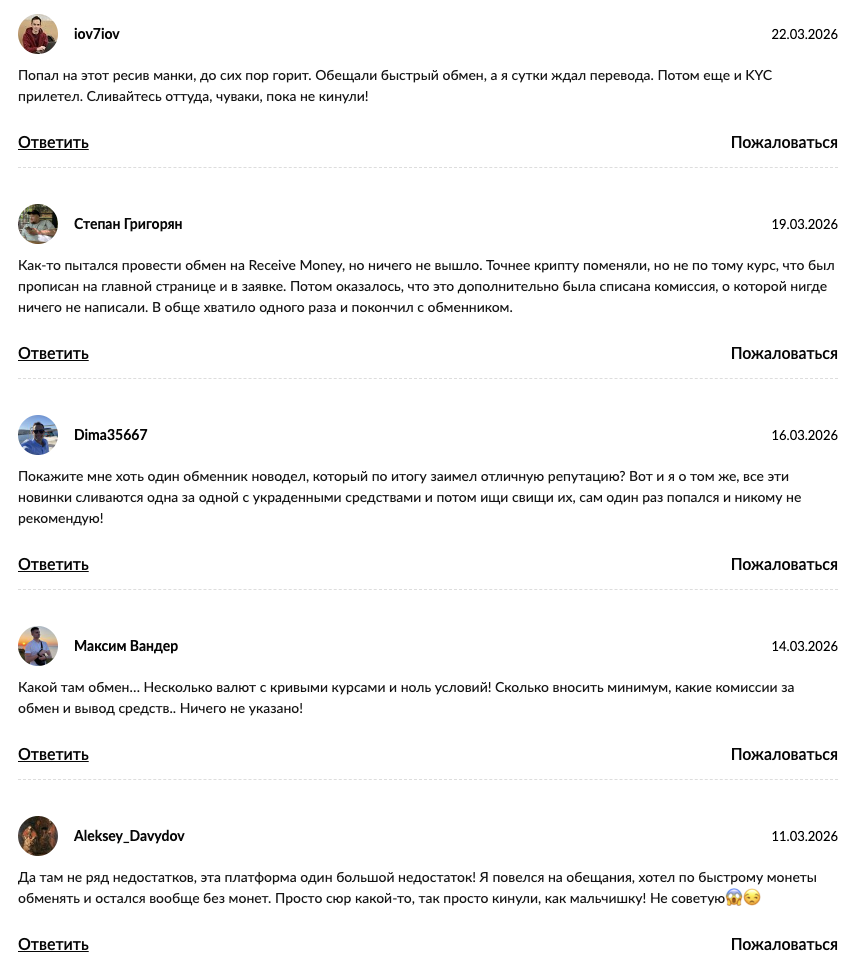
Task: Open the Aleksey_Davydov username
Action: pyautogui.click(x=129, y=836)
